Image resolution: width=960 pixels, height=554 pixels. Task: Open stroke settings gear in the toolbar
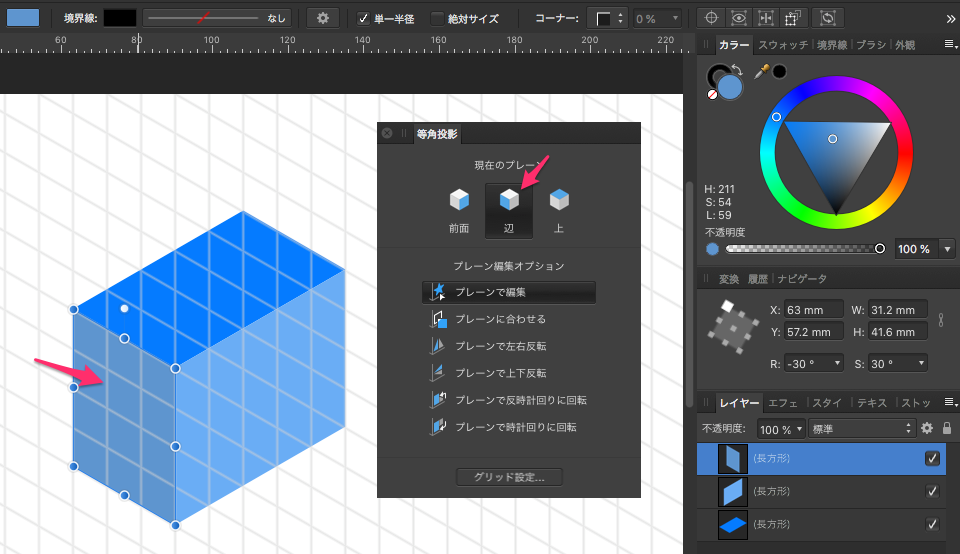322,18
